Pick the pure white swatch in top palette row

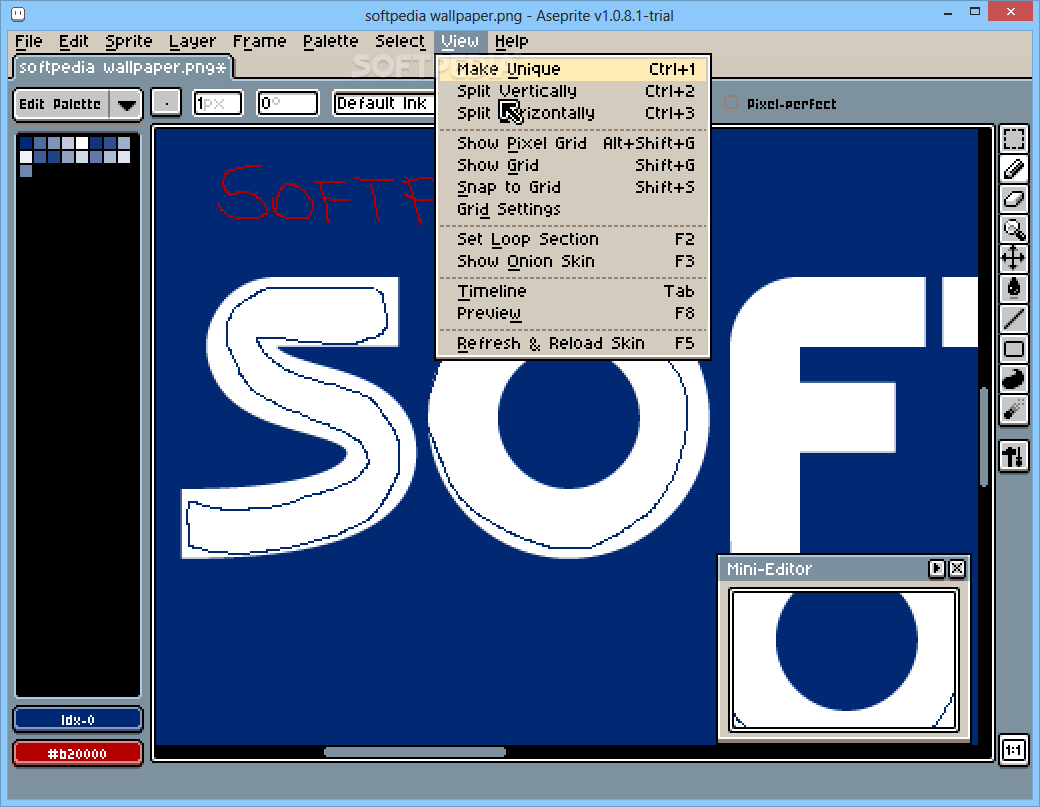[x=82, y=143]
